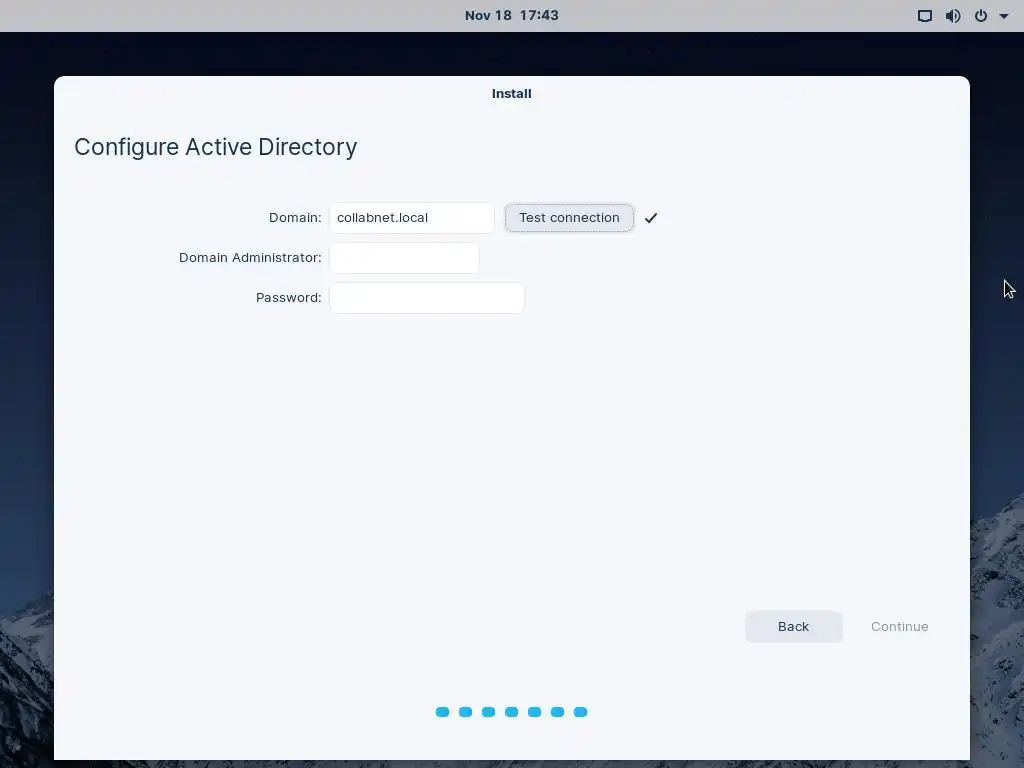Open the screen display icon in top bar
The height and width of the screenshot is (768, 1024).
925,16
